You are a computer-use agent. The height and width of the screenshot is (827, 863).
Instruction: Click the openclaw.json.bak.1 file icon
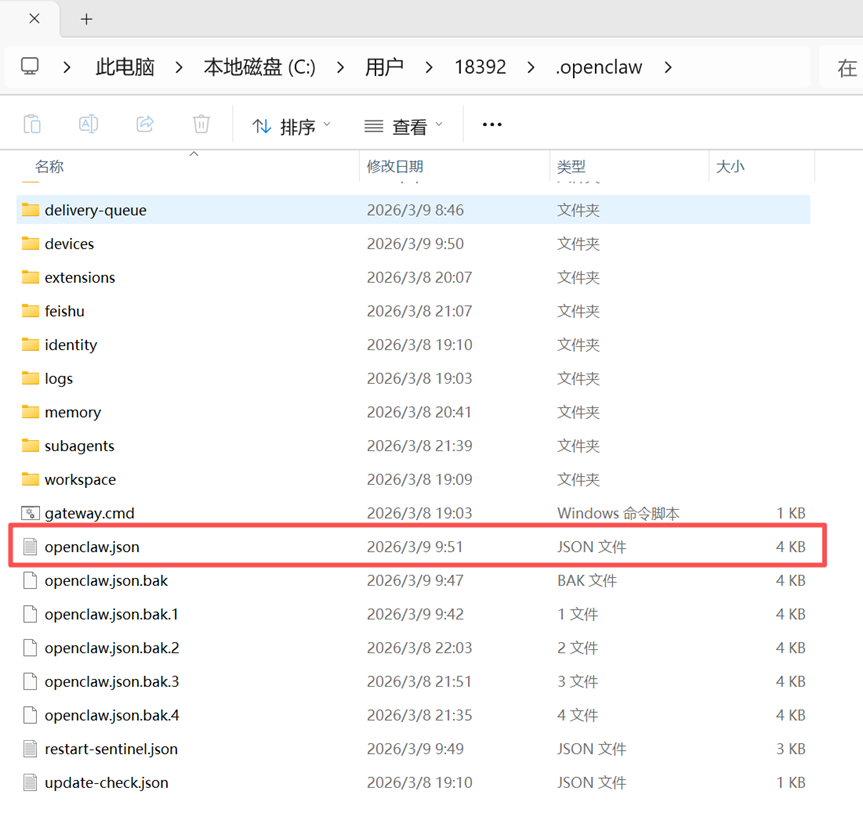[x=30, y=614]
